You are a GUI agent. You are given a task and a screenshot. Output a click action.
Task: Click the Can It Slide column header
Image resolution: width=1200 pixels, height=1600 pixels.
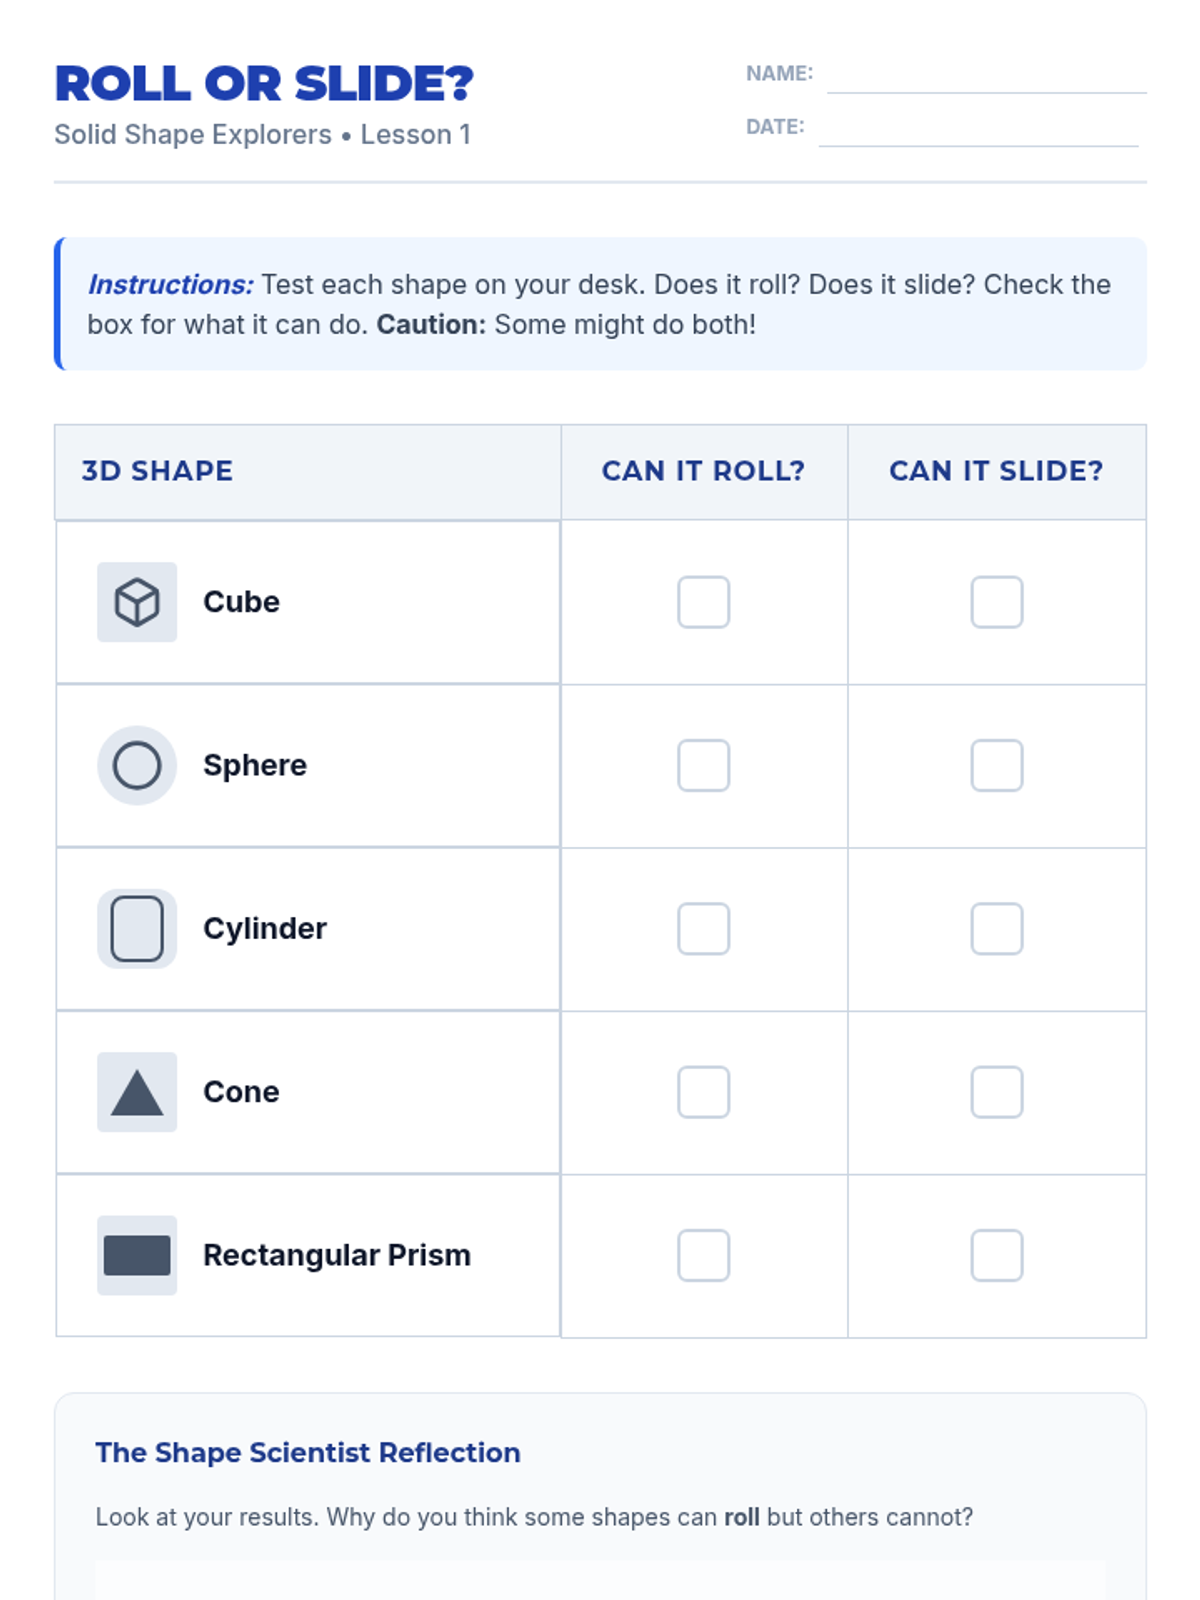pos(996,471)
